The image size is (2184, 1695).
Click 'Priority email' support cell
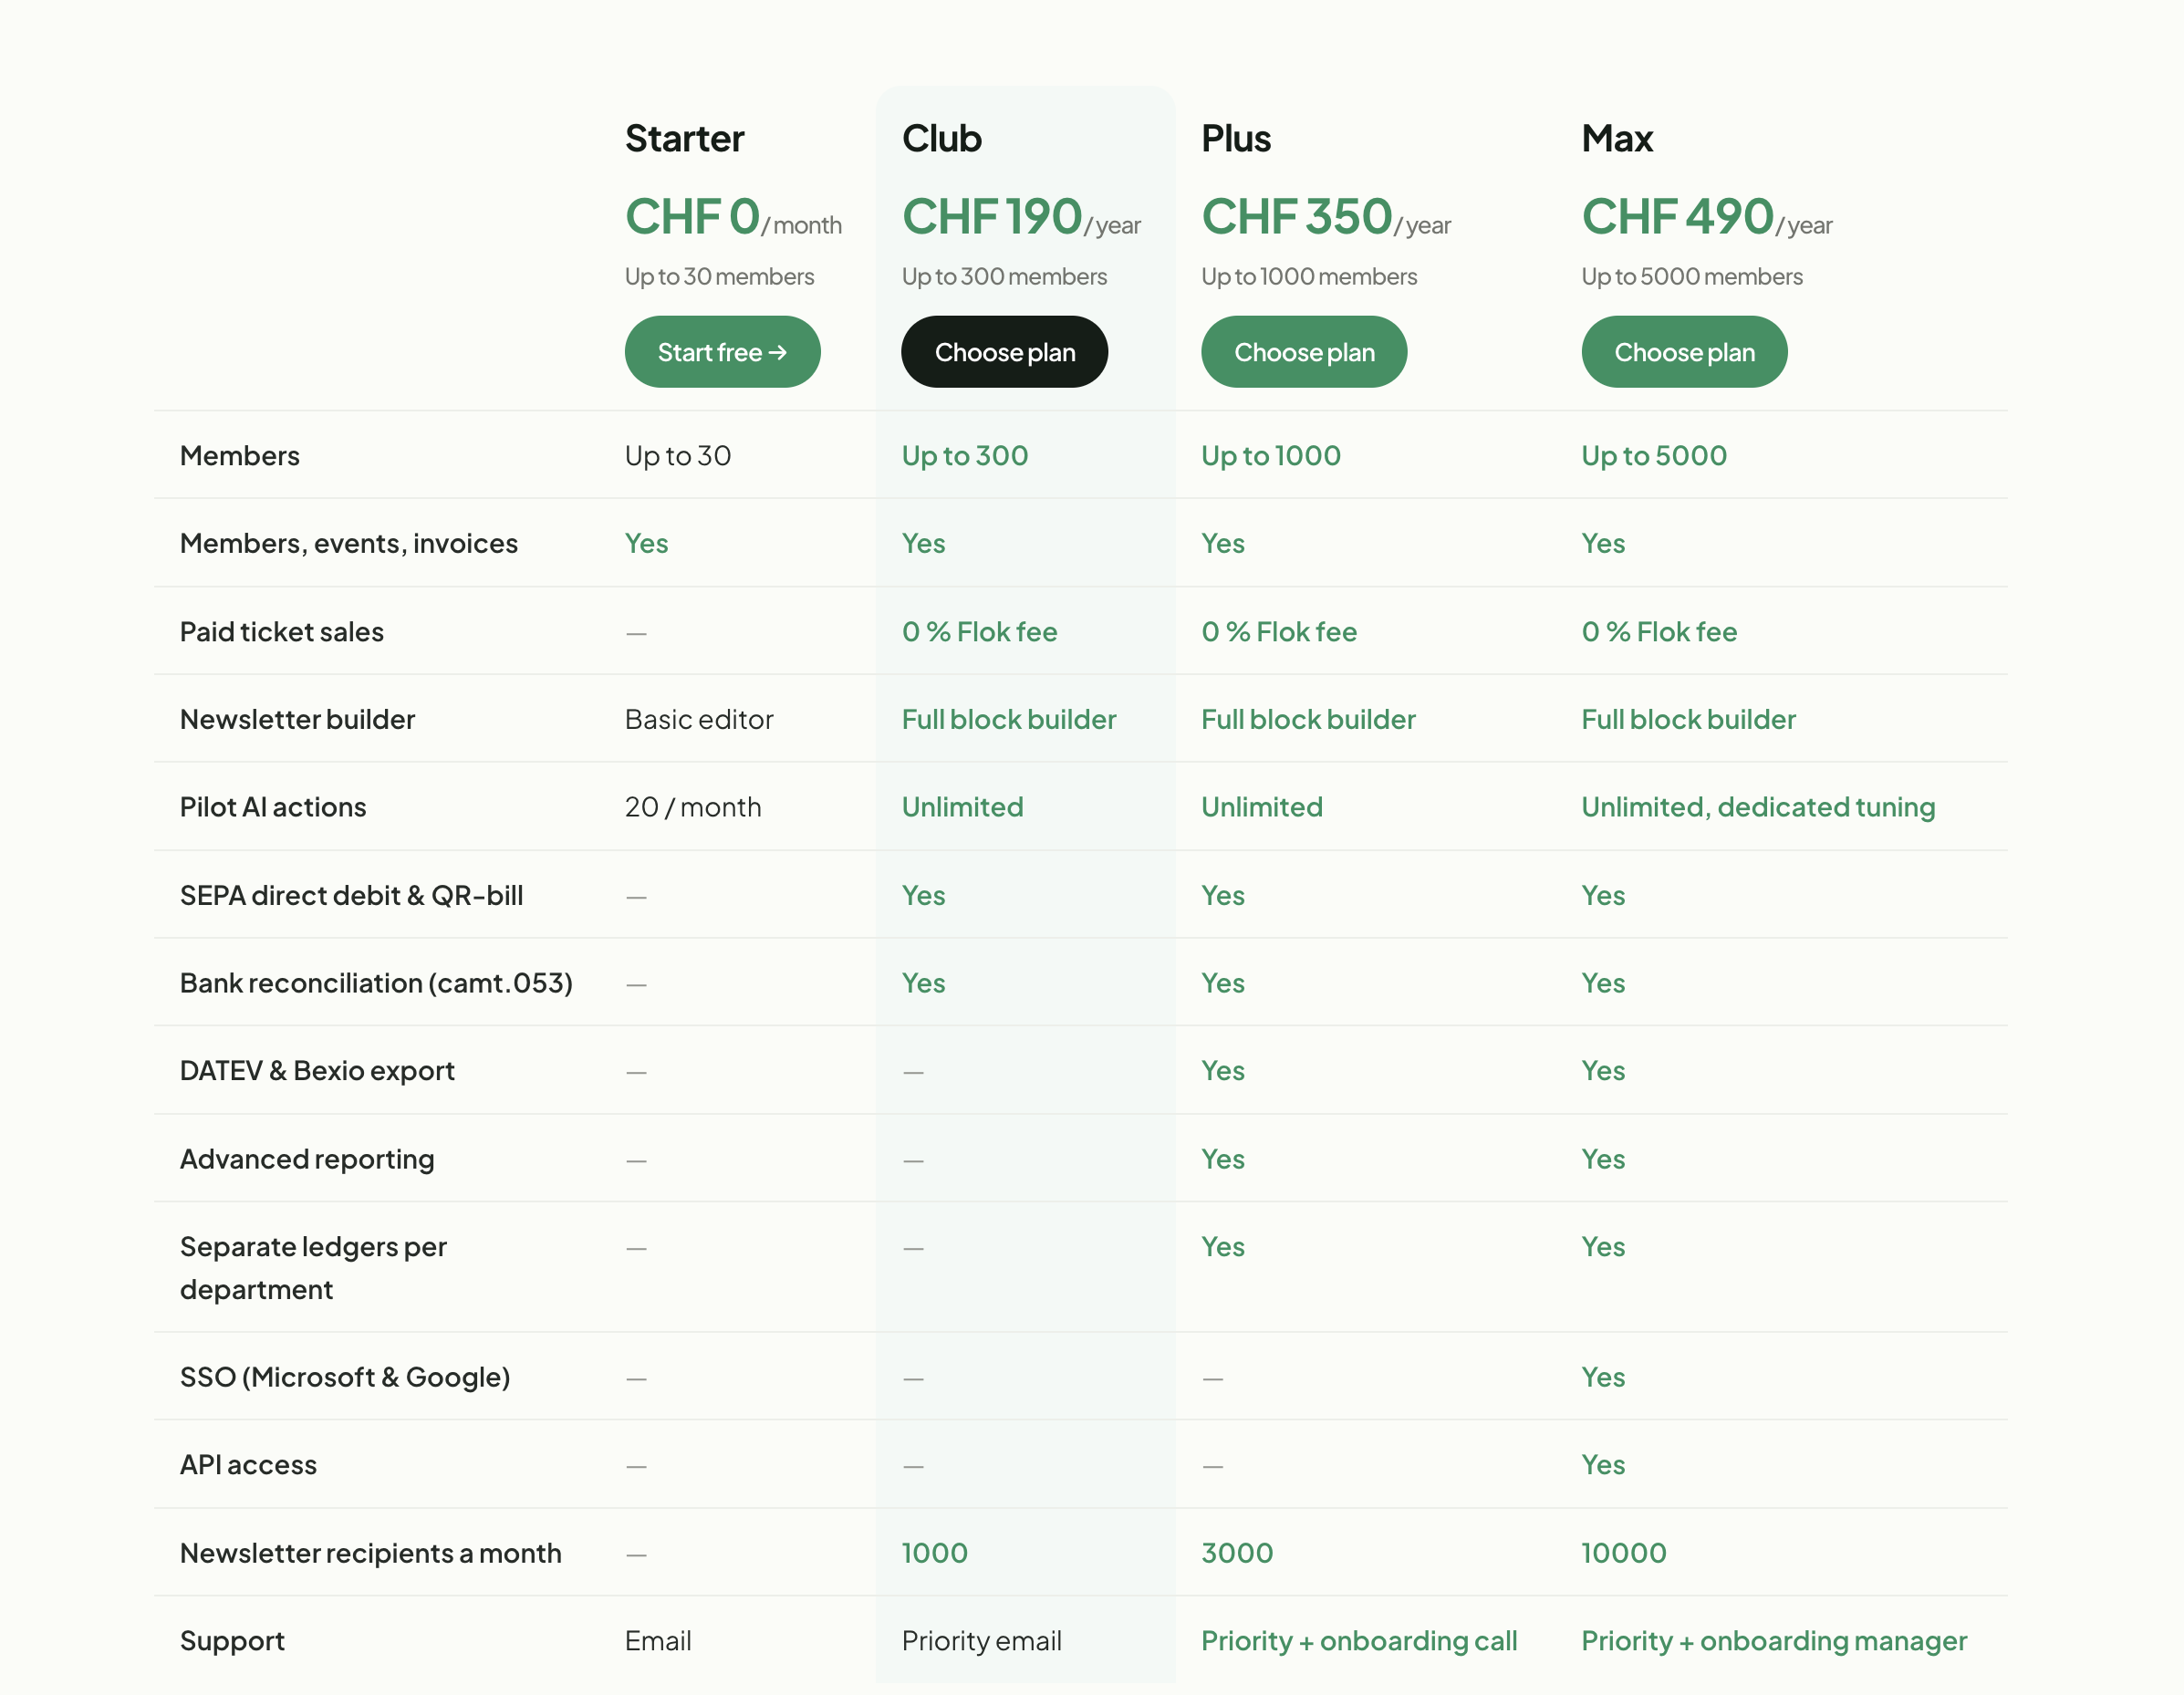tap(981, 1642)
